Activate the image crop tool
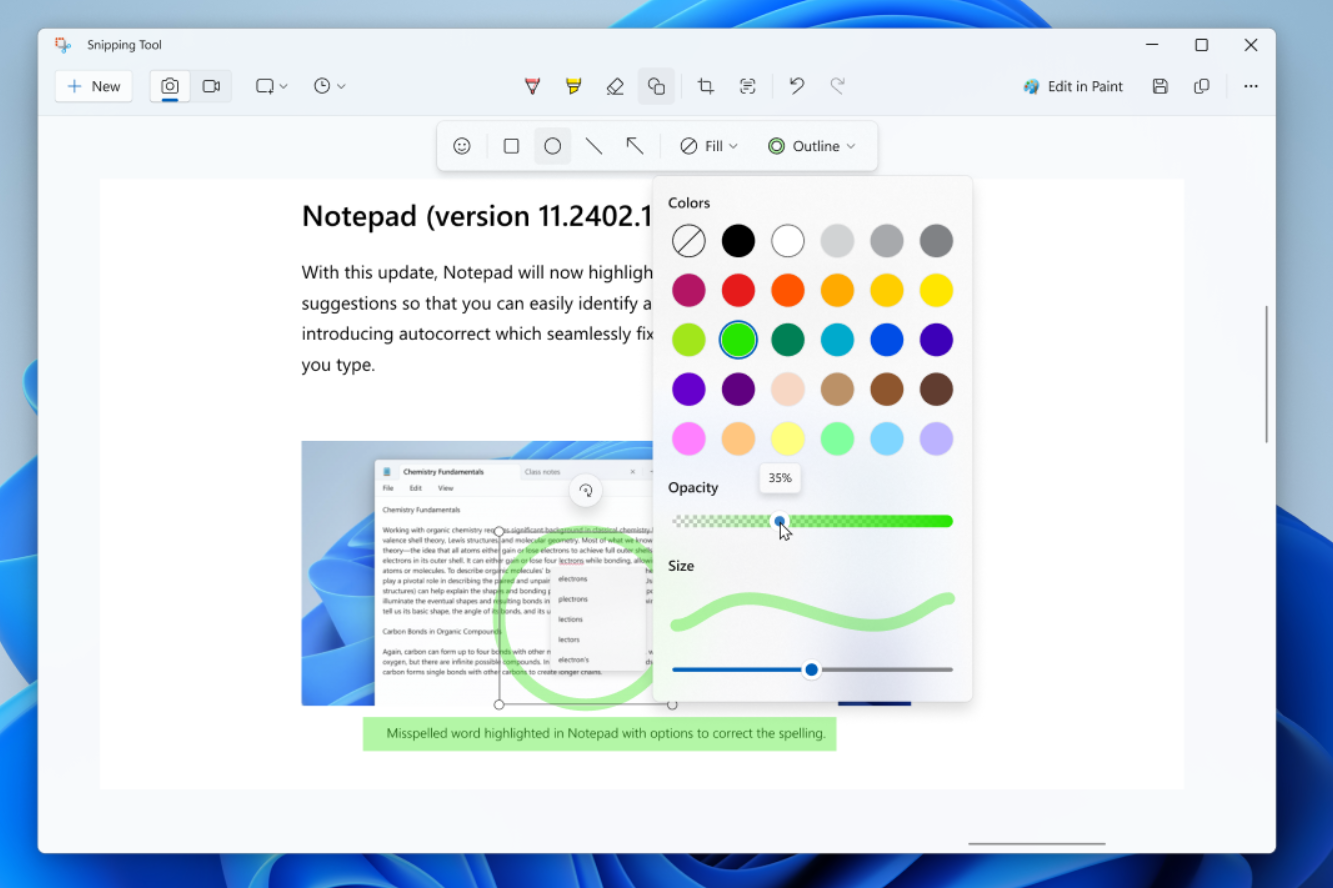Image resolution: width=1333 pixels, height=888 pixels. tap(706, 87)
